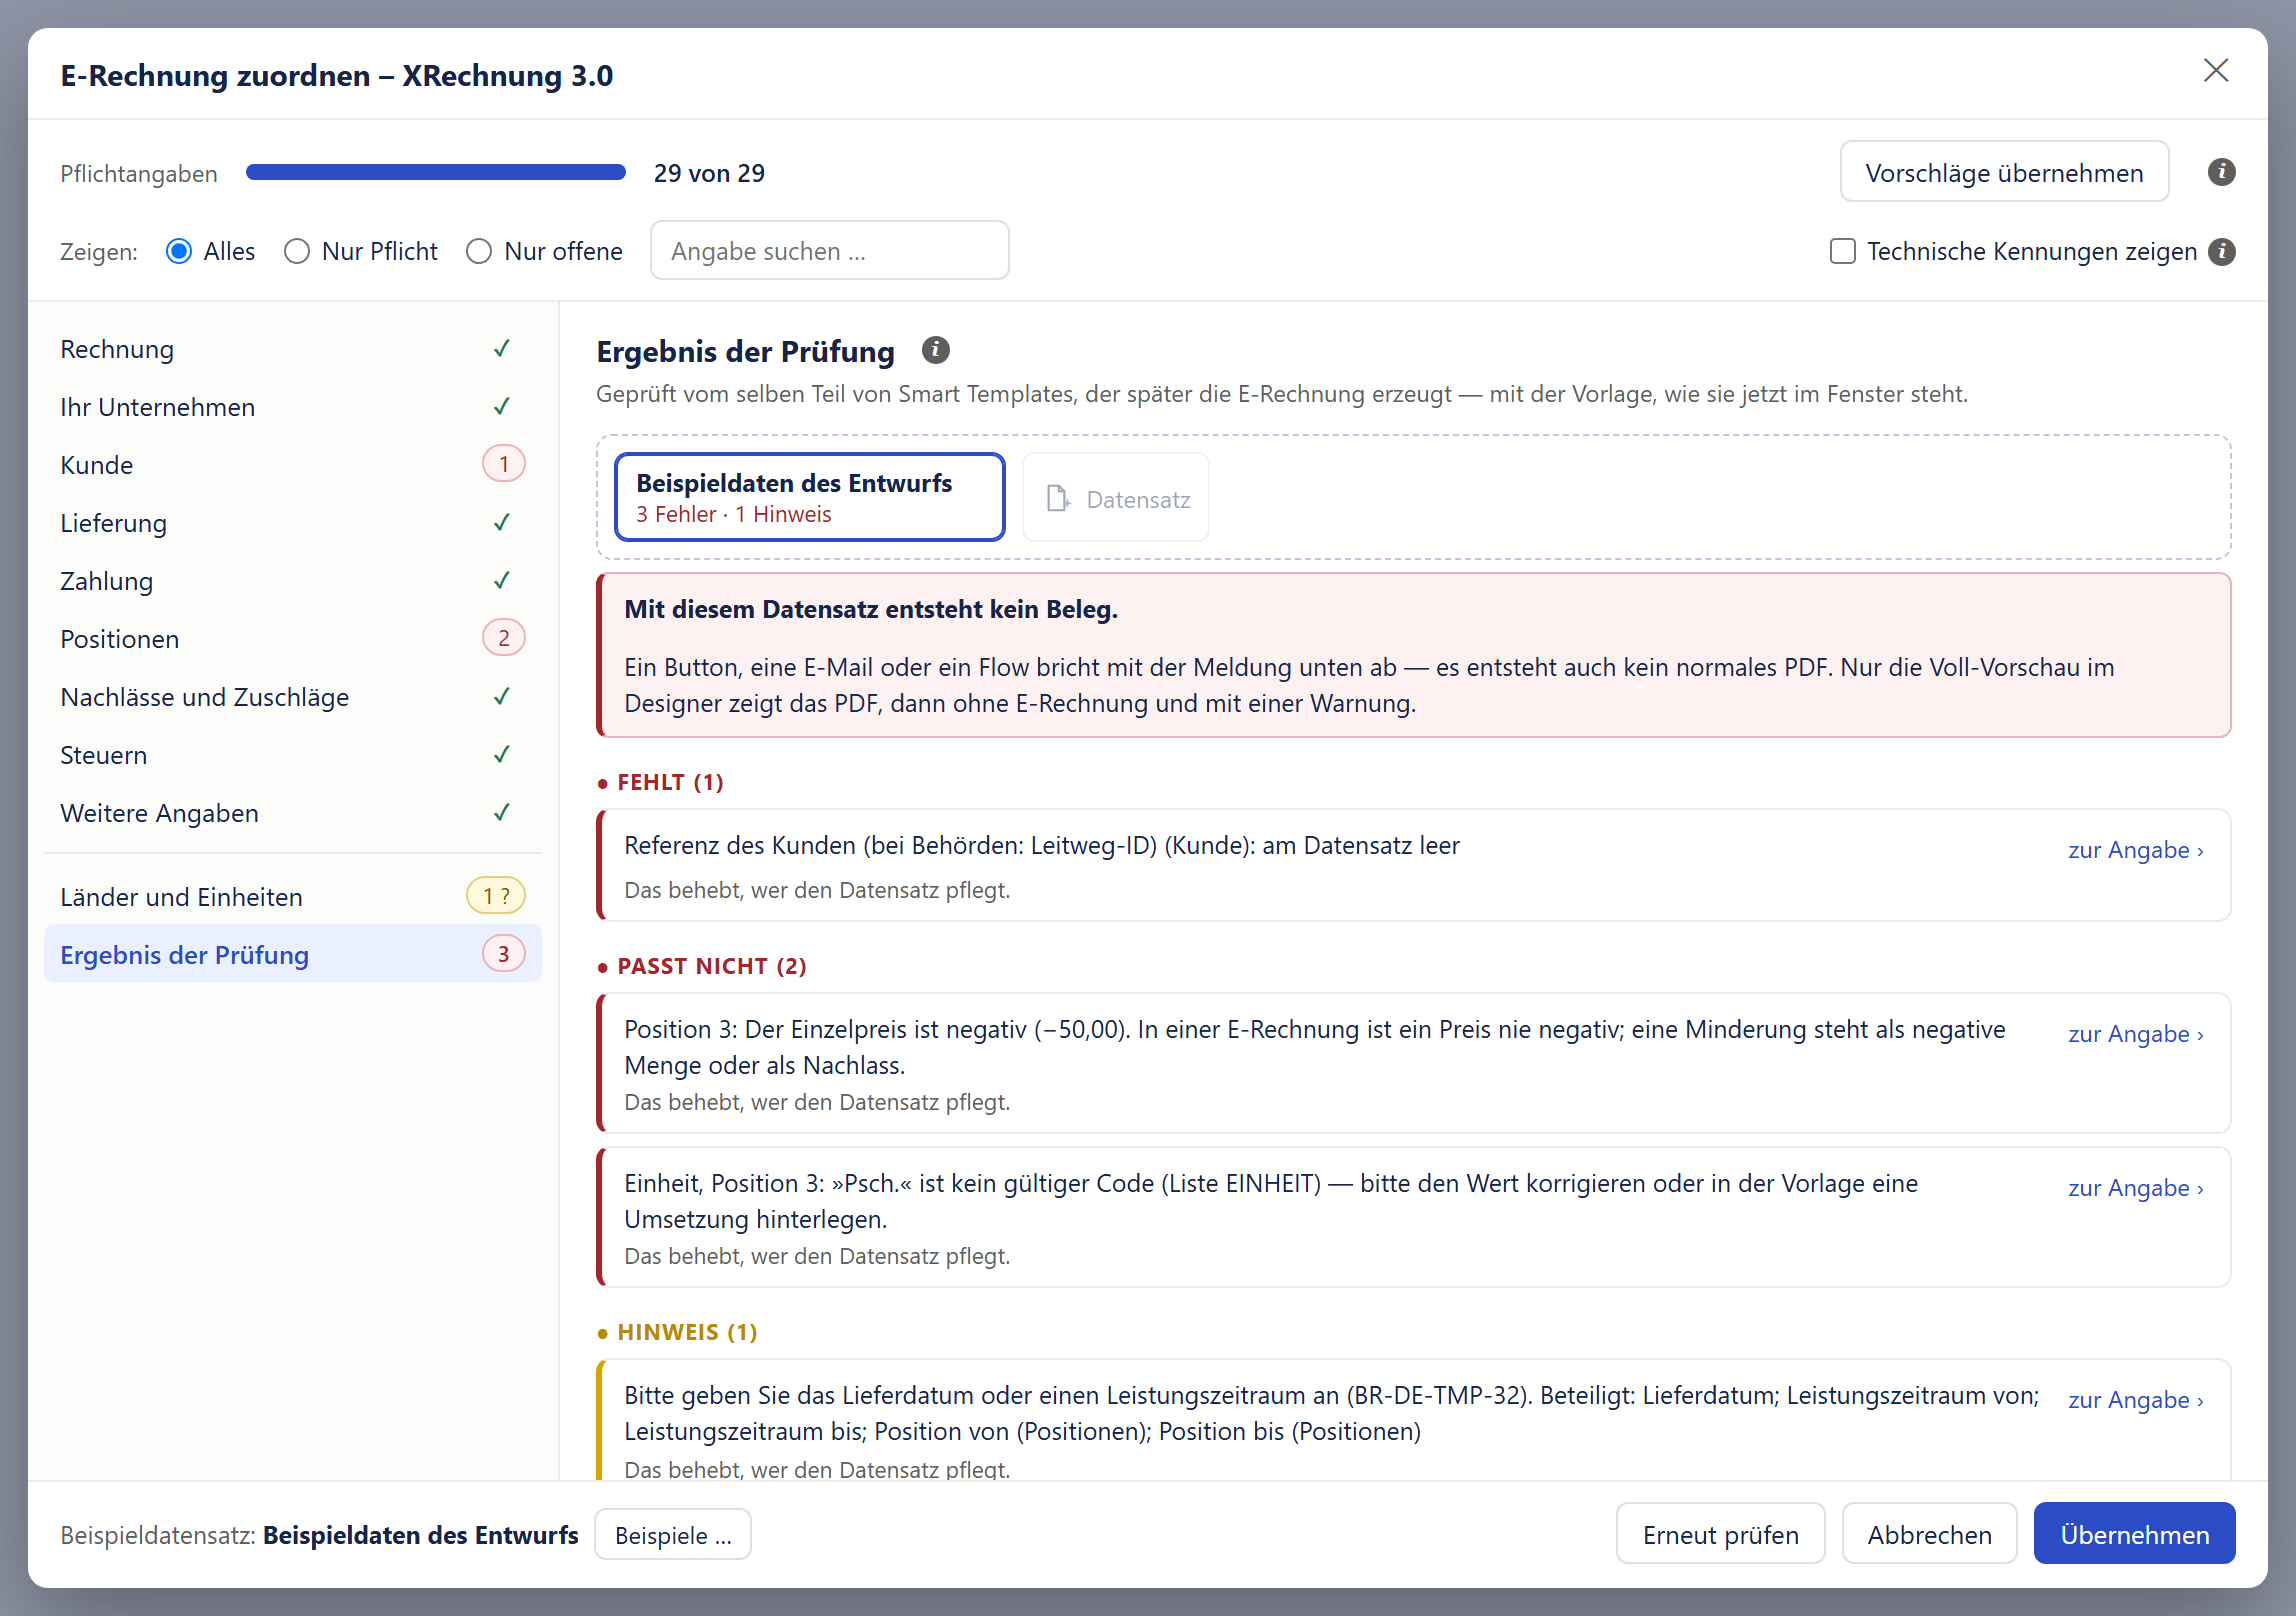The height and width of the screenshot is (1616, 2296).
Task: Open the Beispiele … picker
Action: (x=673, y=1534)
